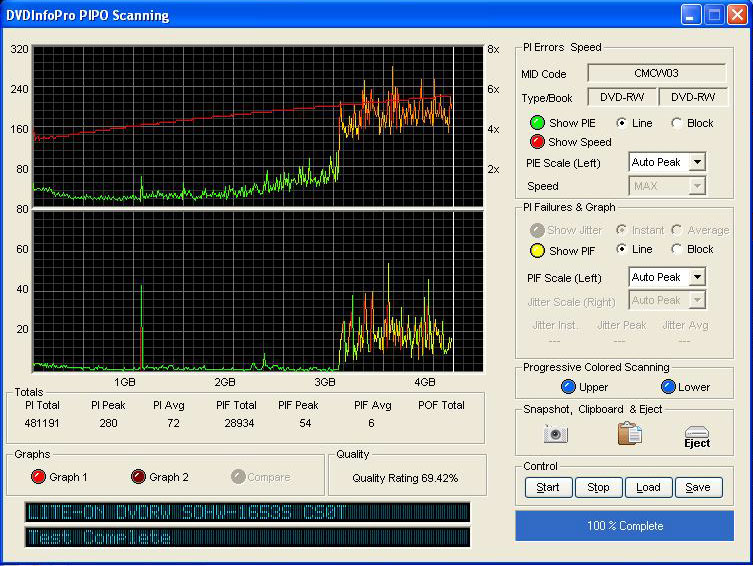Load a saved scan
753x566 pixels.
coord(648,487)
